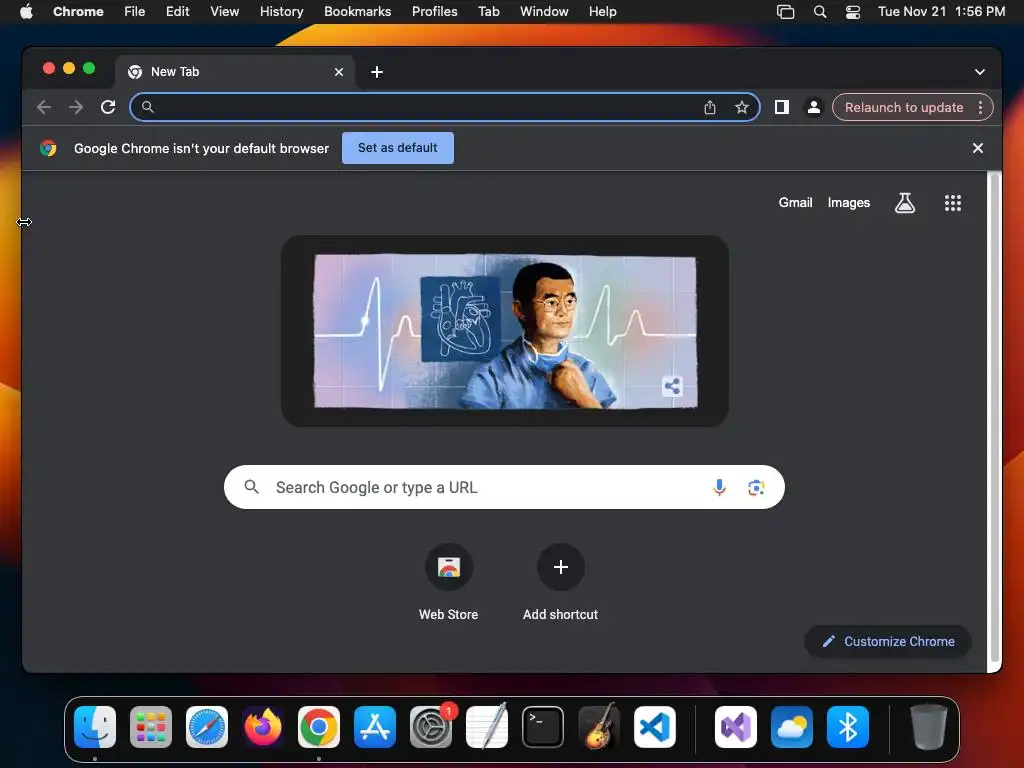Click the Google Doodle image
Image resolution: width=1024 pixels, height=768 pixels.
(505, 331)
